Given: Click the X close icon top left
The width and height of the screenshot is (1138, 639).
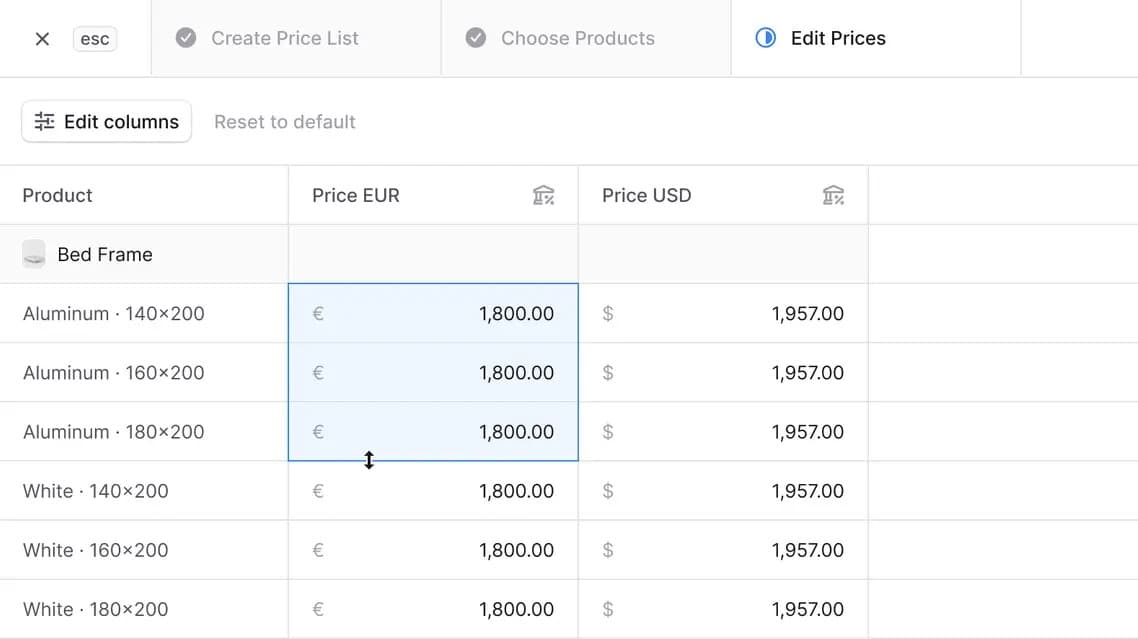Looking at the screenshot, I should [41, 38].
